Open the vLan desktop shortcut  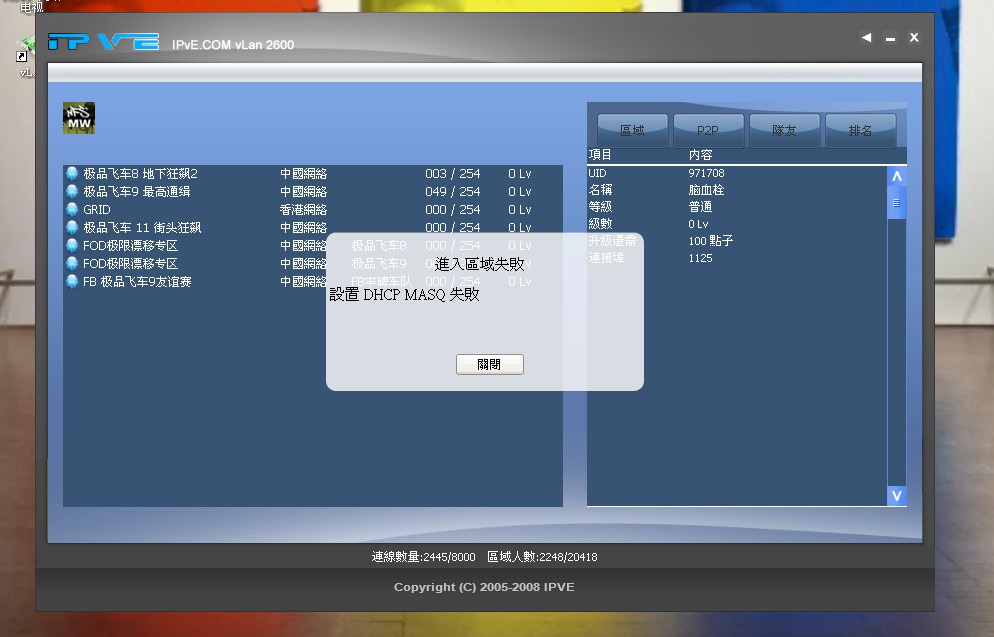(x=27, y=44)
